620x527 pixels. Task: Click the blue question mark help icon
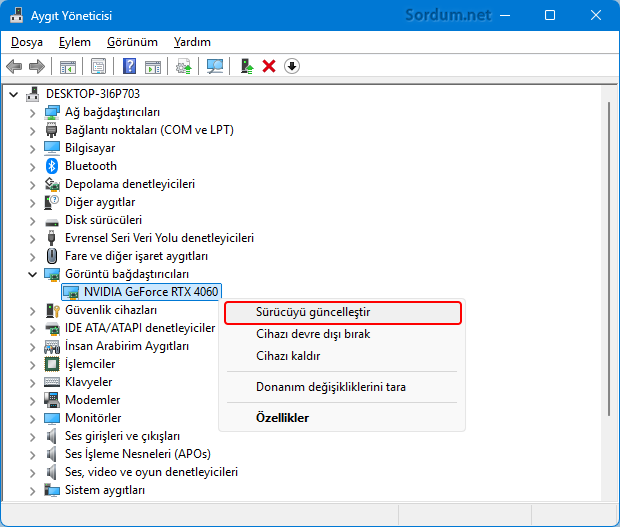pyautogui.click(x=129, y=66)
